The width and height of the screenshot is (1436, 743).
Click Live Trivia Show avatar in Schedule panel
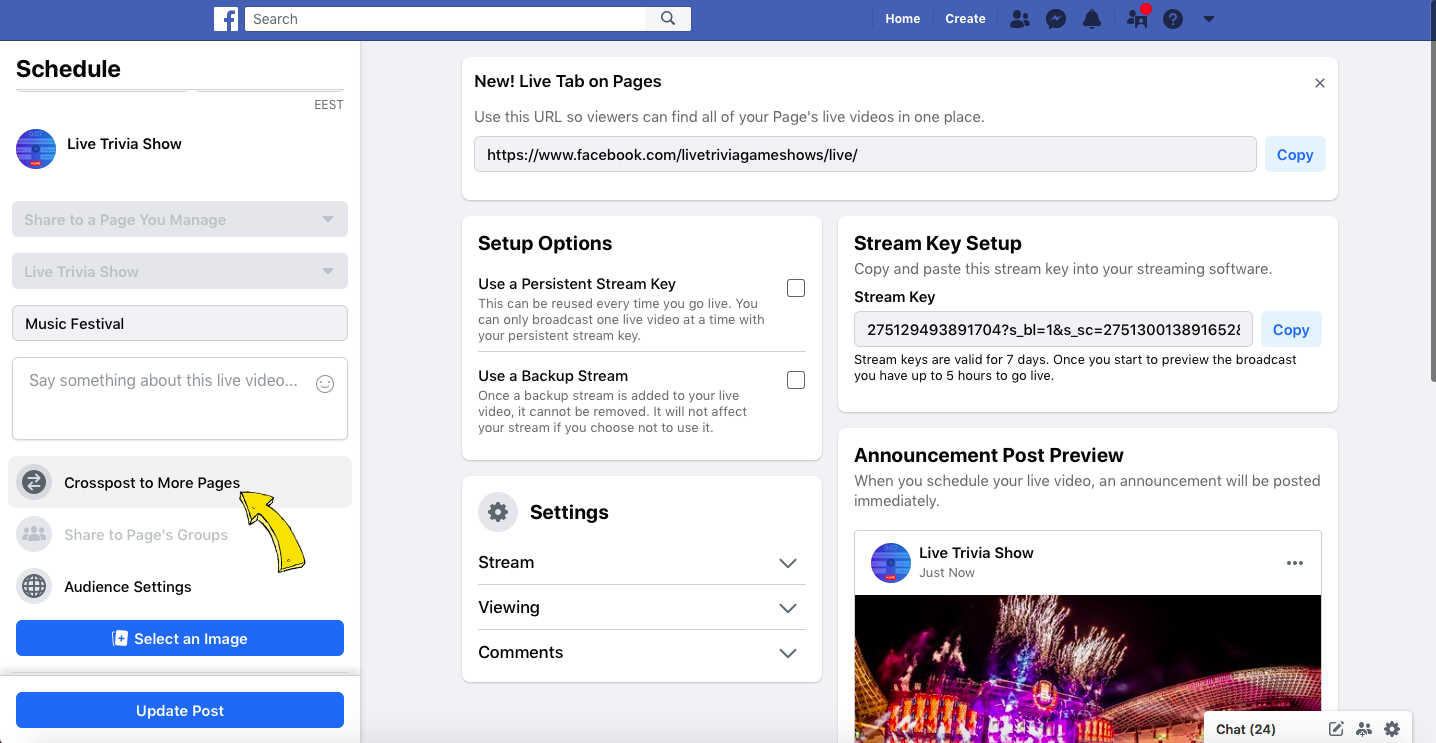pyautogui.click(x=36, y=148)
